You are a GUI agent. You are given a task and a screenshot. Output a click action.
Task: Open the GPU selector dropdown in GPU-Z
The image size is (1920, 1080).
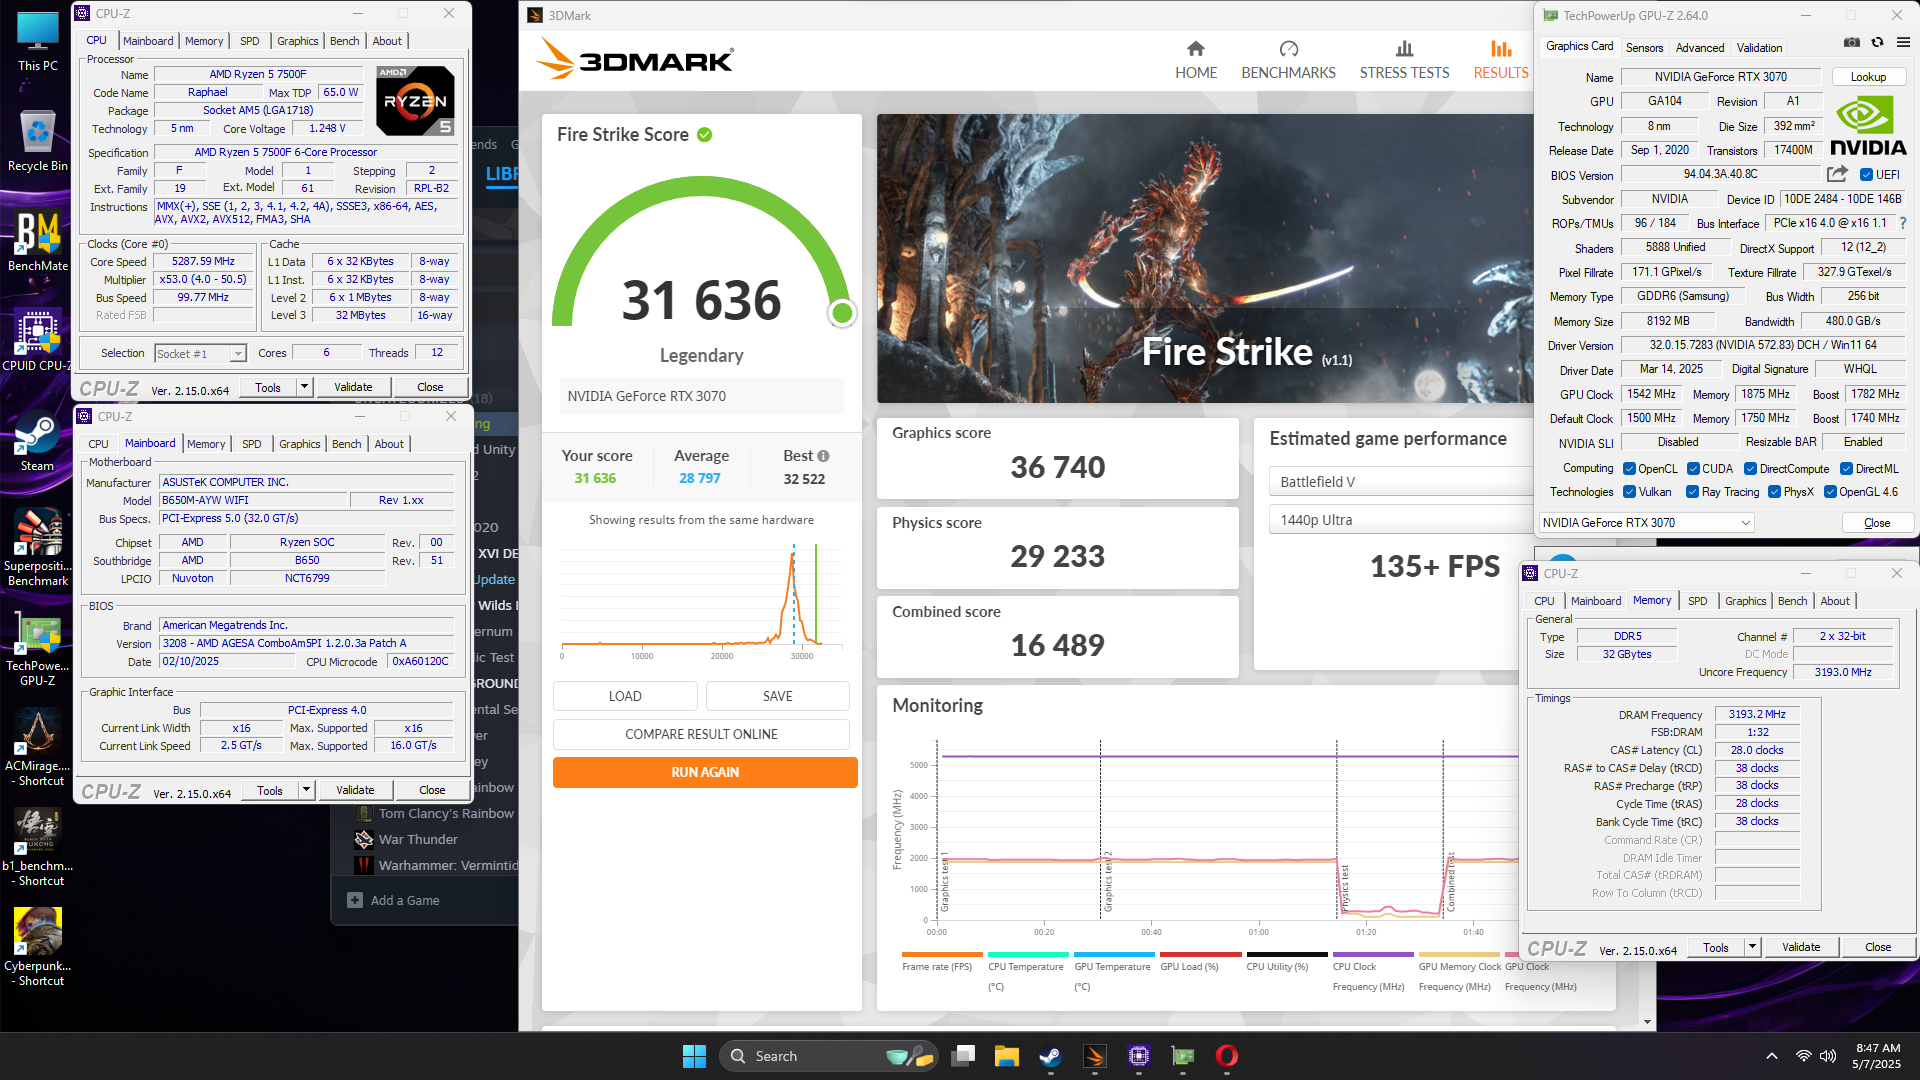1646,523
